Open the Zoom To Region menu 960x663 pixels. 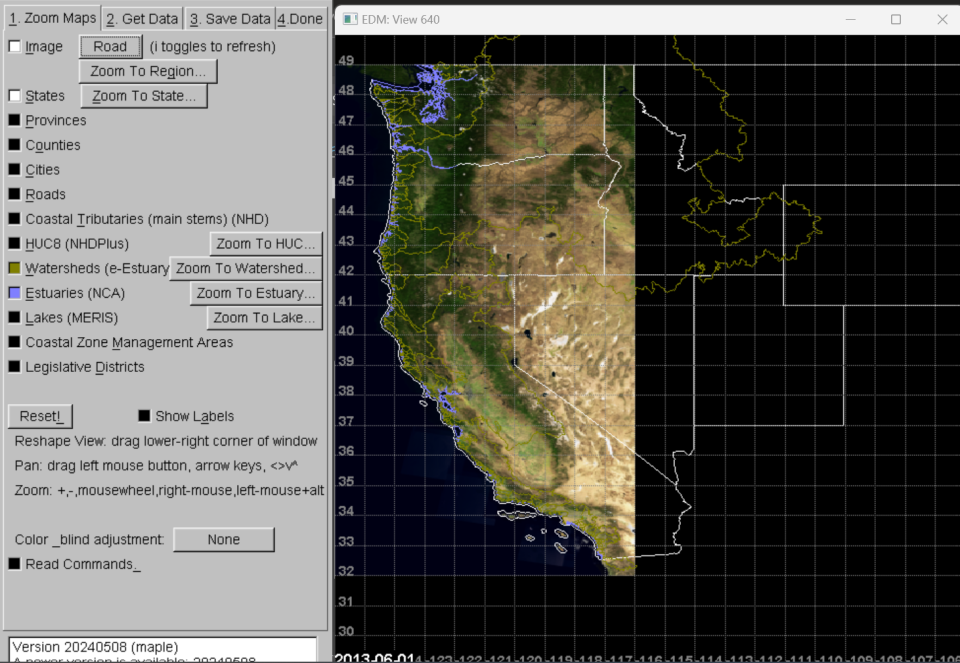148,72
